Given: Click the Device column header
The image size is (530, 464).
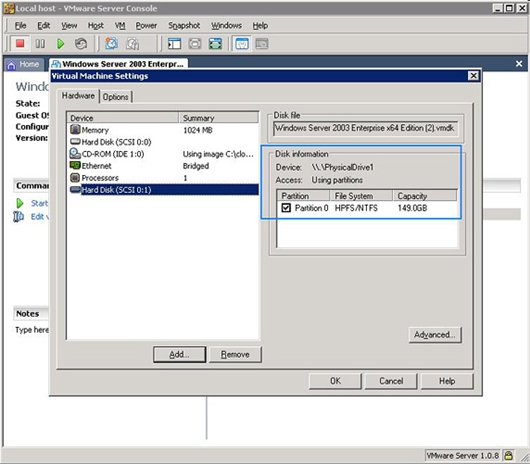Looking at the screenshot, I should [123, 118].
